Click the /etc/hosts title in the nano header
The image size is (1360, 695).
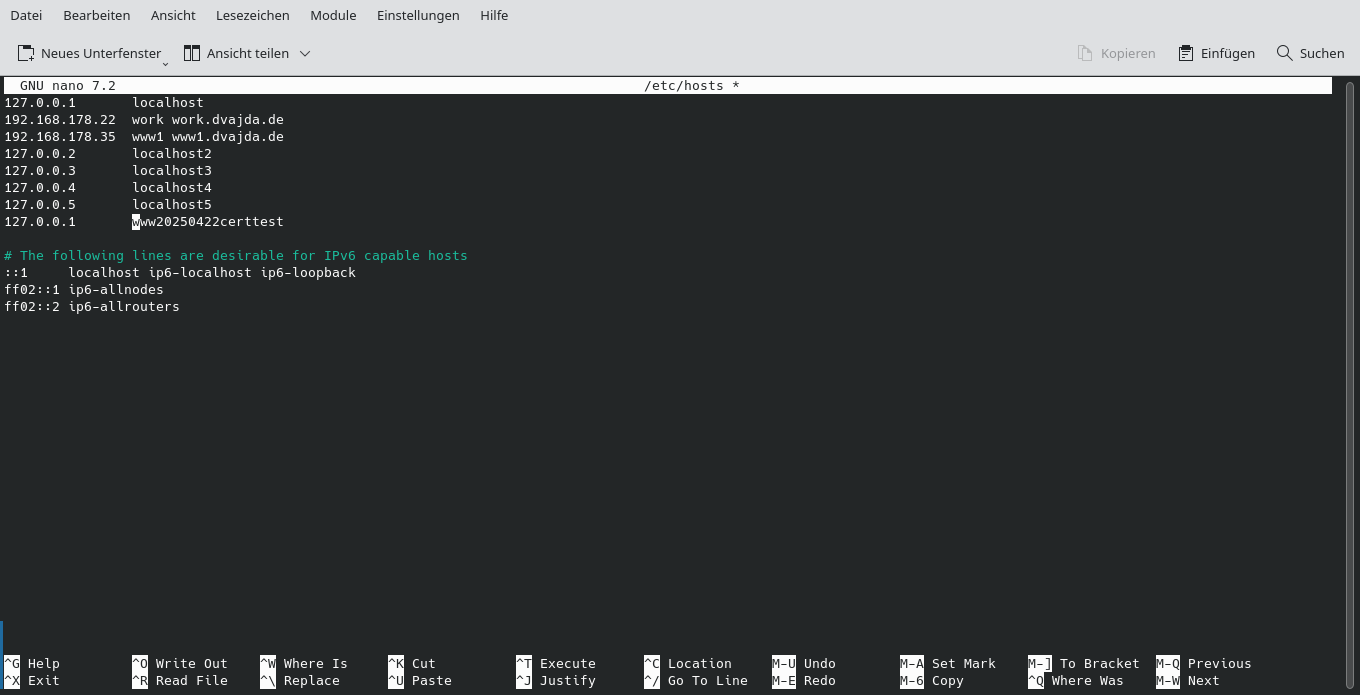coord(692,85)
